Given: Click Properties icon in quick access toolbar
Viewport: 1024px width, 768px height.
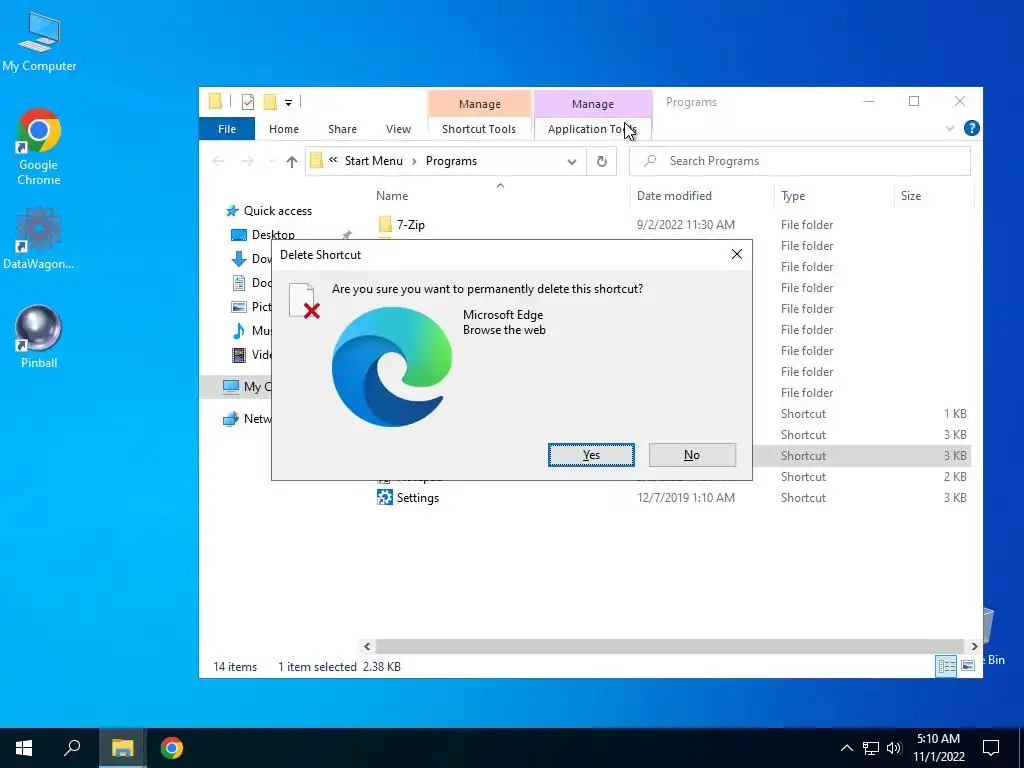Looking at the screenshot, I should 248,102.
